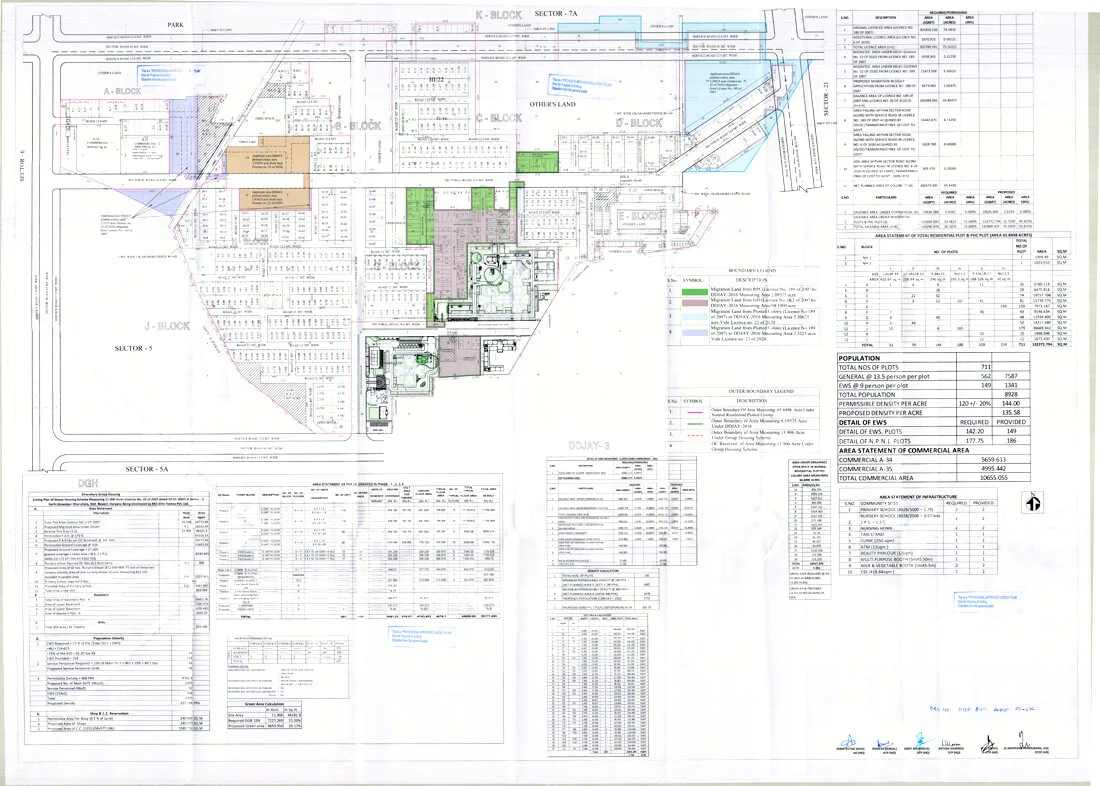Click the 'DDJAY-3' label
This screenshot has width=1100, height=786.
(x=590, y=446)
